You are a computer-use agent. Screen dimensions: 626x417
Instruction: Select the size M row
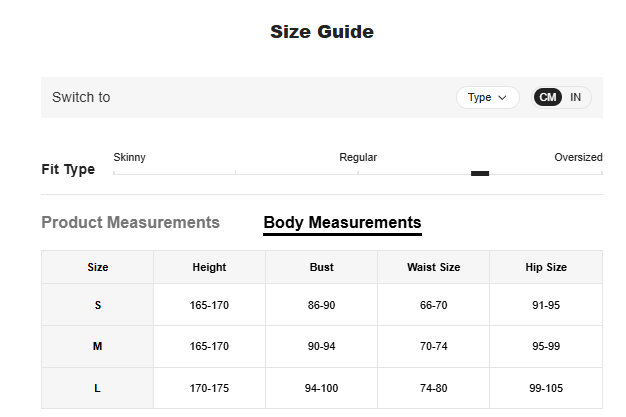click(98, 346)
